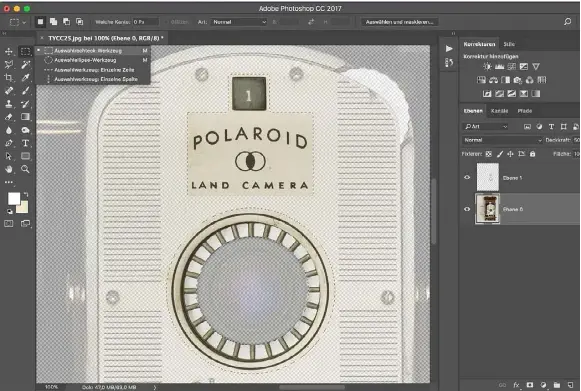Close the TYCC2S.jpg document tab
This screenshot has height=391, width=581.
(x=42, y=38)
